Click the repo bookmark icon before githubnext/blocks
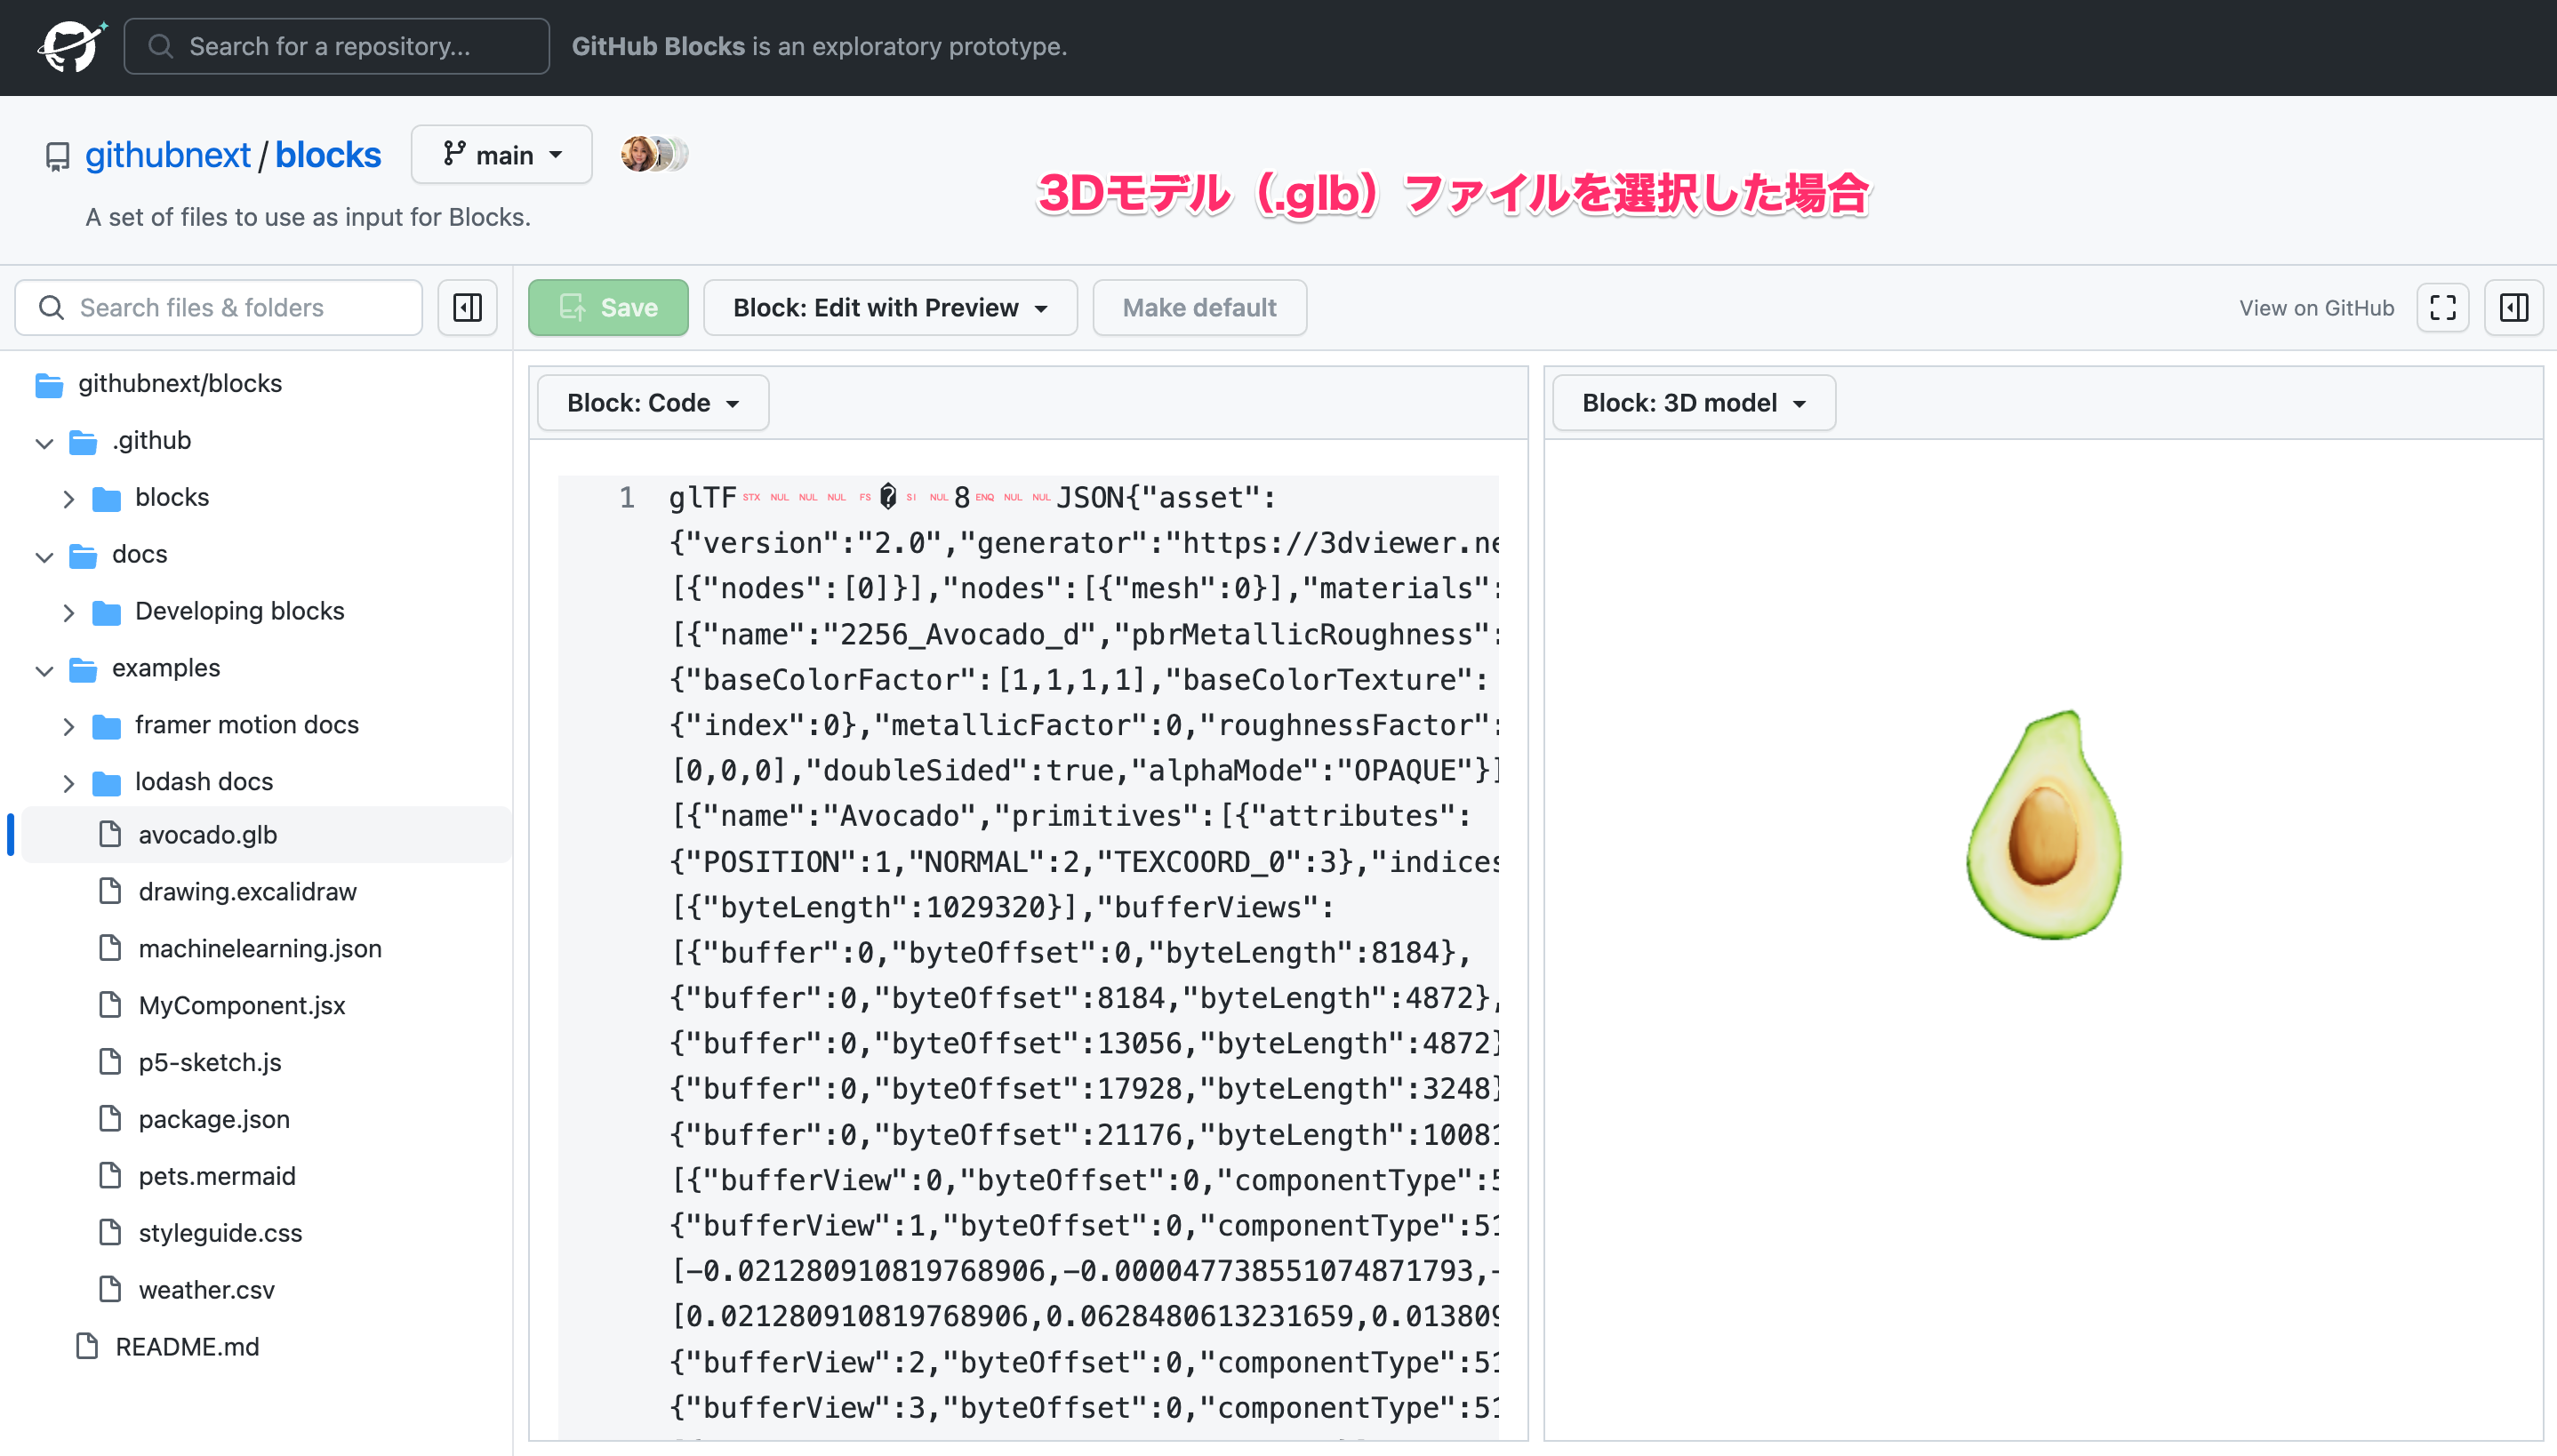The height and width of the screenshot is (1456, 2557). 56,155
